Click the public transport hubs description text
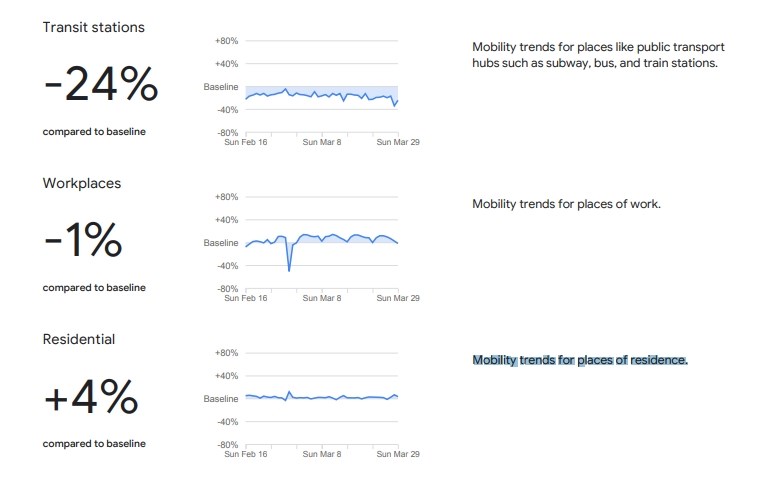 pos(598,55)
